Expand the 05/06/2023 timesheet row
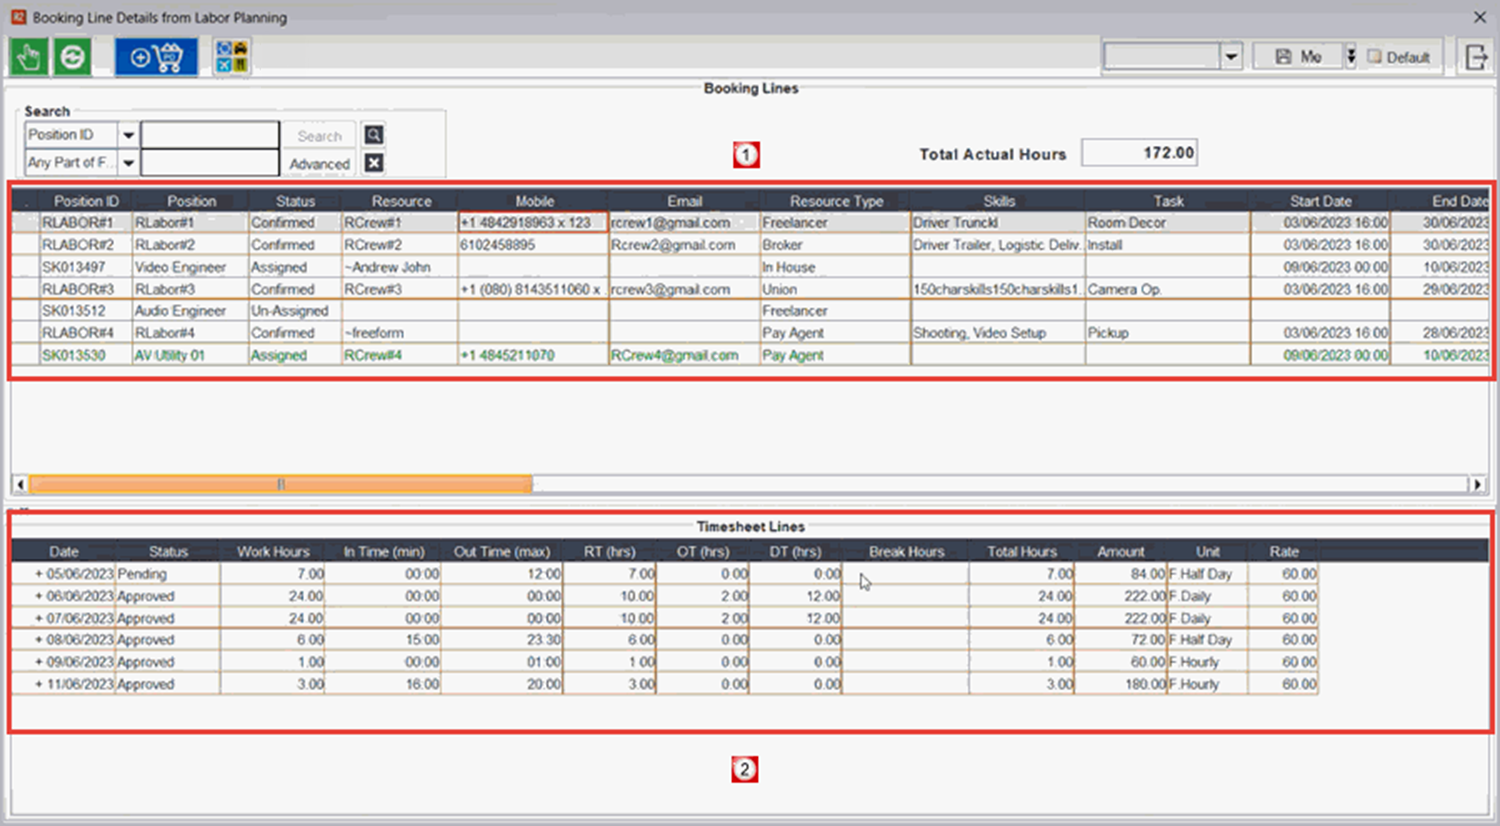Screen dimensions: 1500x826 [39, 574]
